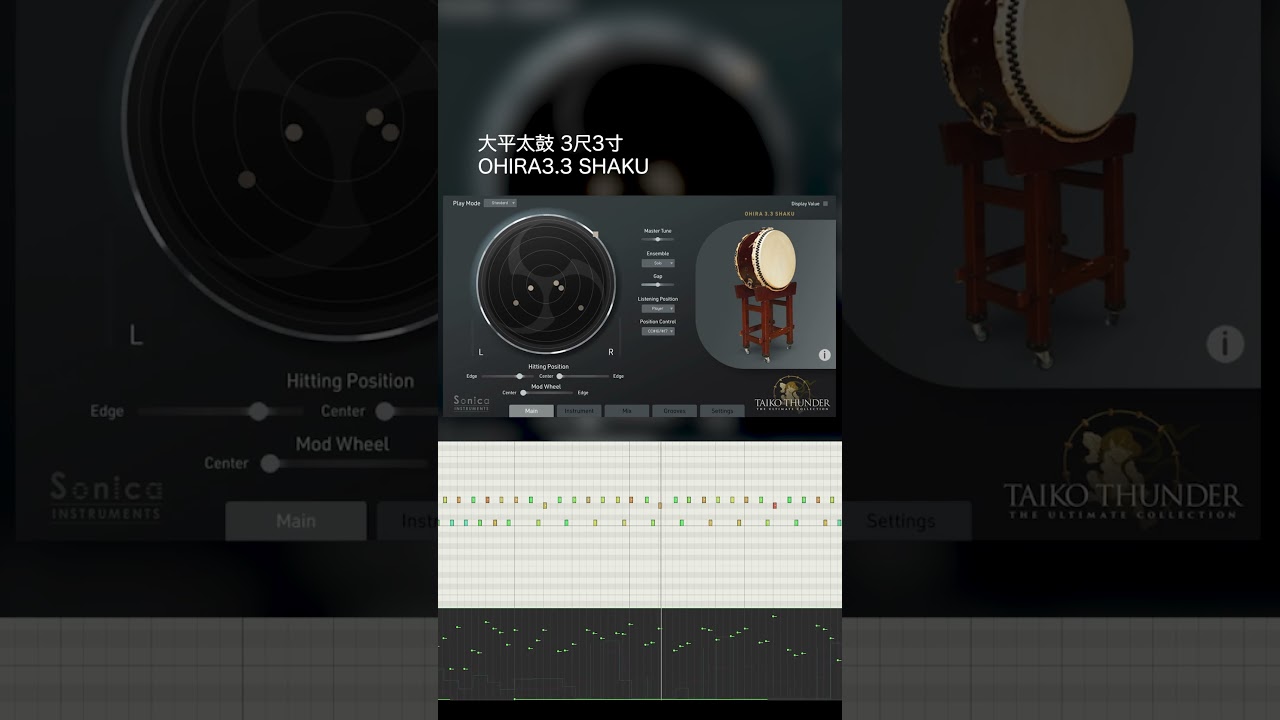Click the 'Listening Position' label
The height and width of the screenshot is (720, 1280).
658,299
